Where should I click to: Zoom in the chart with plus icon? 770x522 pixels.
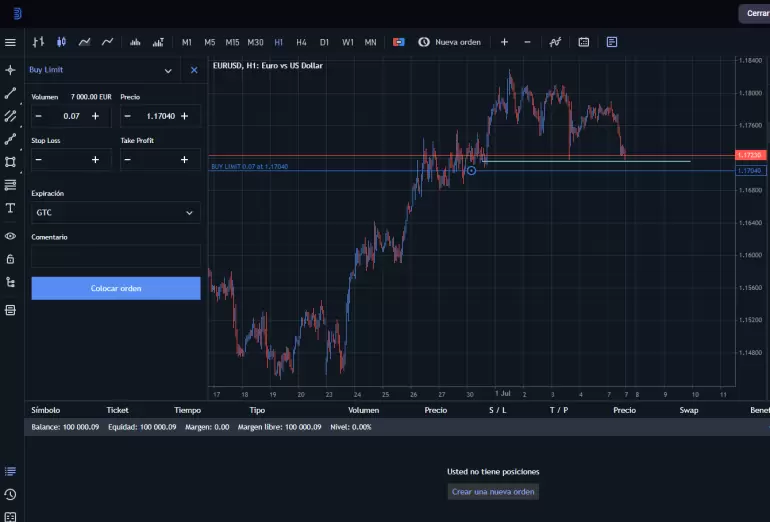pos(504,42)
